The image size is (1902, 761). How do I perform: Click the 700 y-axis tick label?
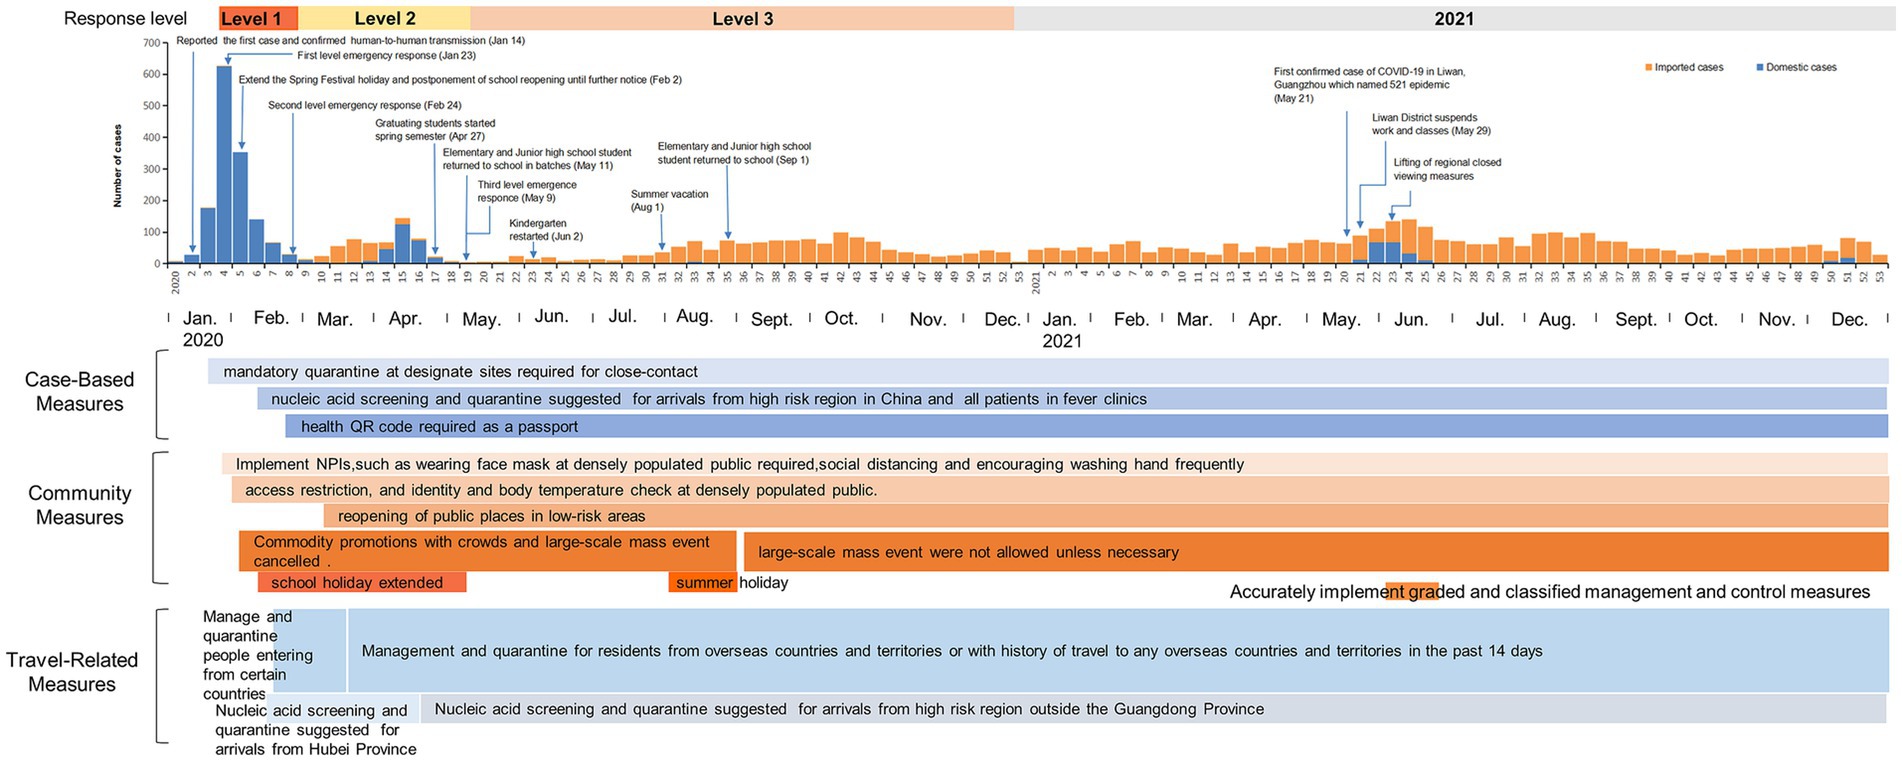point(151,43)
